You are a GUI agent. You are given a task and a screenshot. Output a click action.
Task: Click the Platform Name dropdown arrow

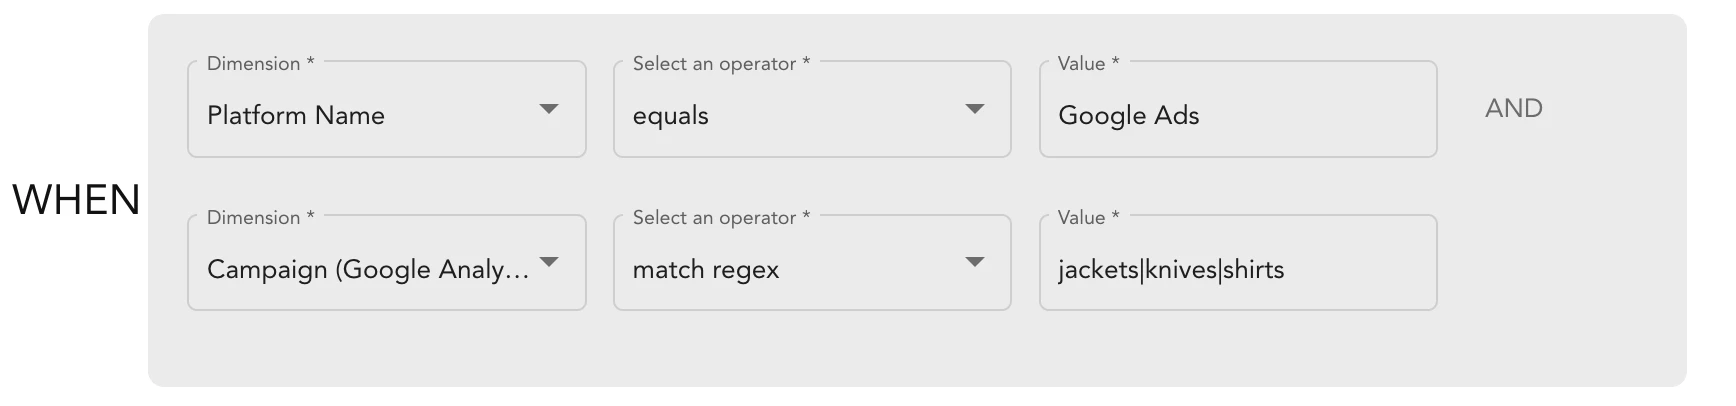548,109
